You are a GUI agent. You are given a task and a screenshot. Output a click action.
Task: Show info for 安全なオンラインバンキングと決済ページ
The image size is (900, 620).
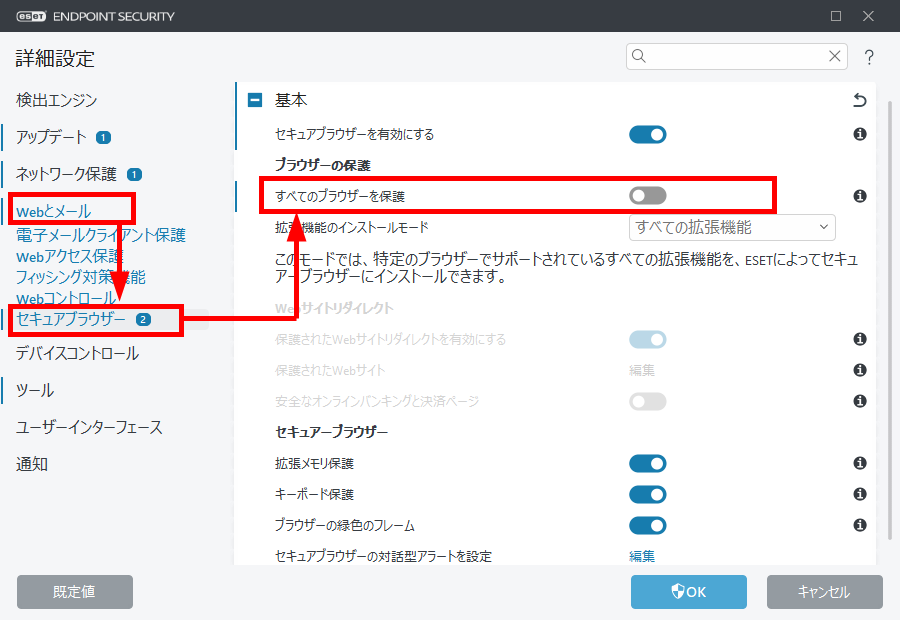(860, 401)
